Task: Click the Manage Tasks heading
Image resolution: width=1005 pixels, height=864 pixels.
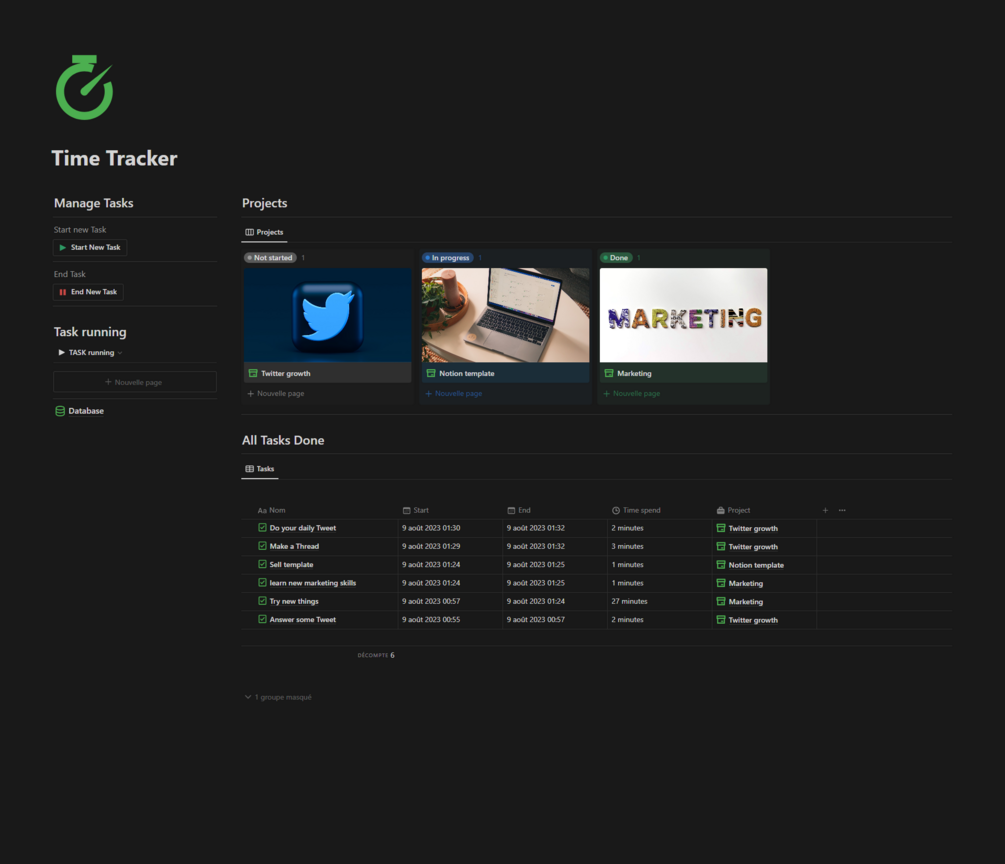Action: [x=94, y=203]
